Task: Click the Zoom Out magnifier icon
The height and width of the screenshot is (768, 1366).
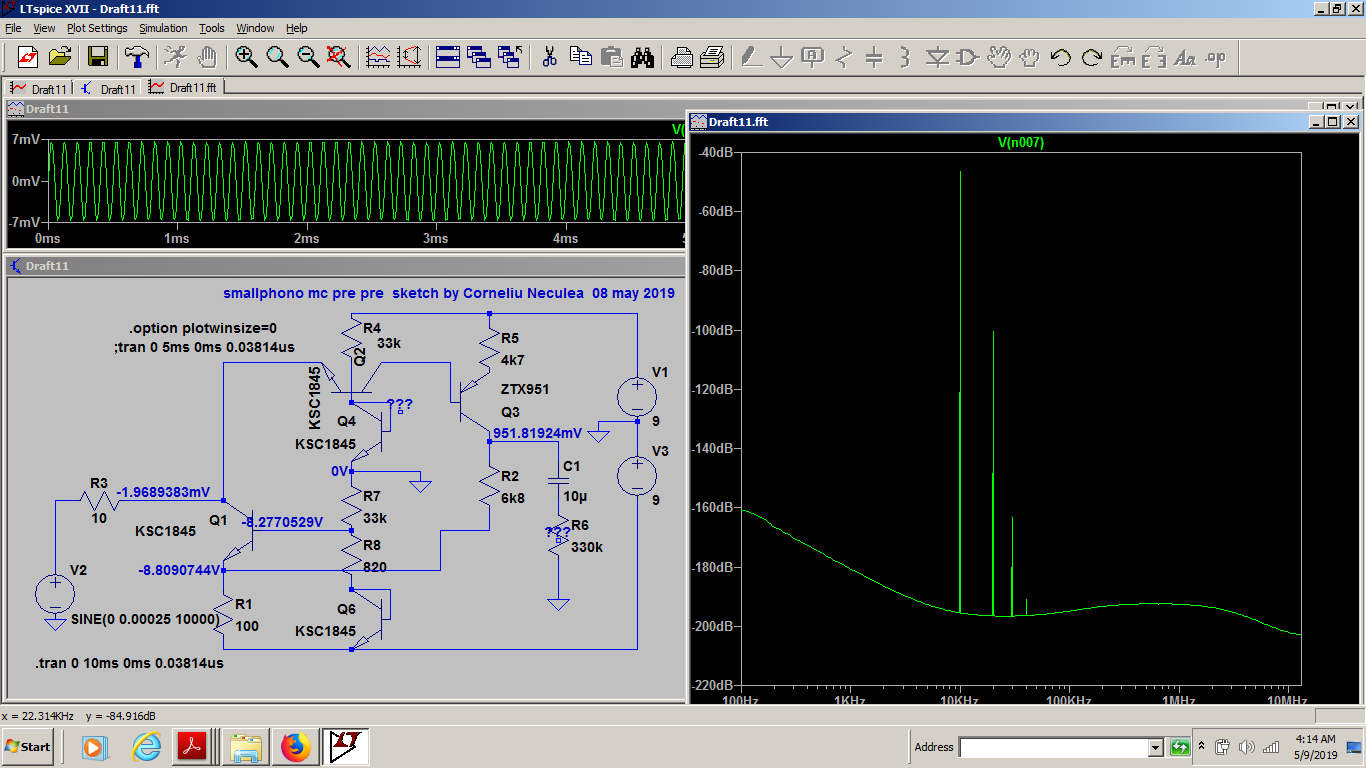Action: point(308,56)
